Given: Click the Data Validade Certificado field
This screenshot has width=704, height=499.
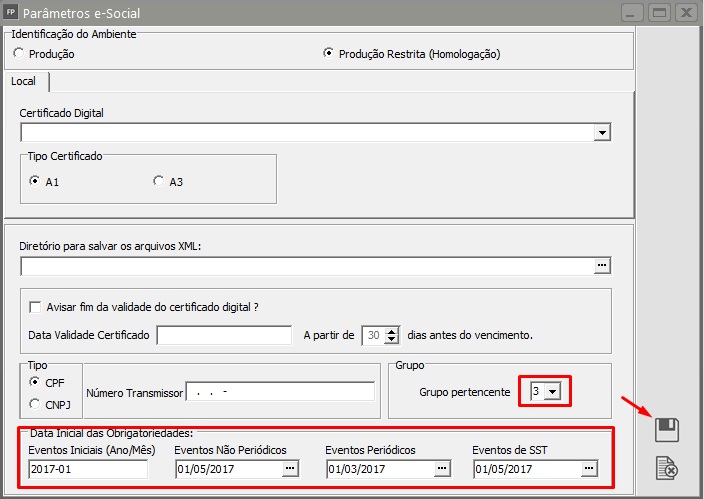Looking at the screenshot, I should tap(223, 335).
